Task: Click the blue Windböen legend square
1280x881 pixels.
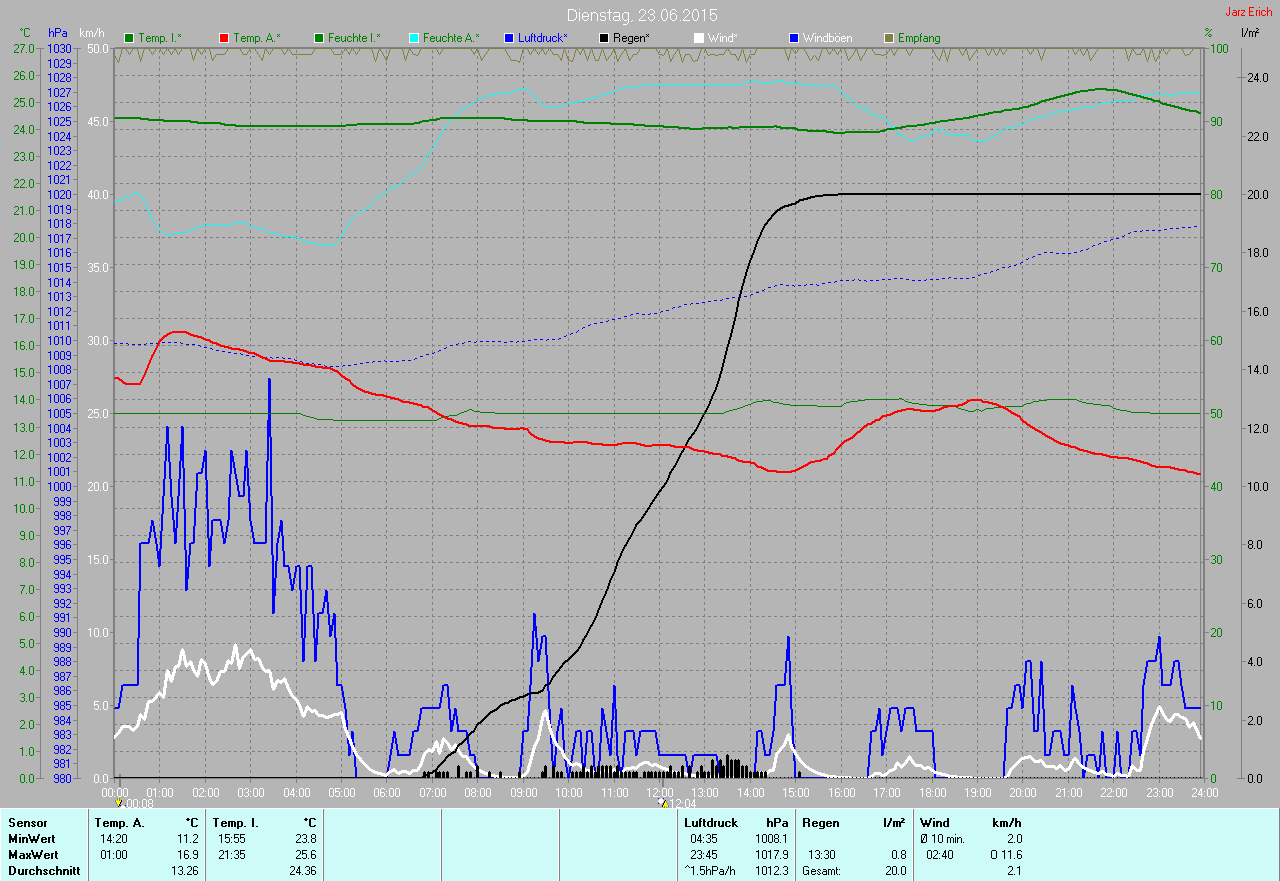Action: tap(794, 38)
